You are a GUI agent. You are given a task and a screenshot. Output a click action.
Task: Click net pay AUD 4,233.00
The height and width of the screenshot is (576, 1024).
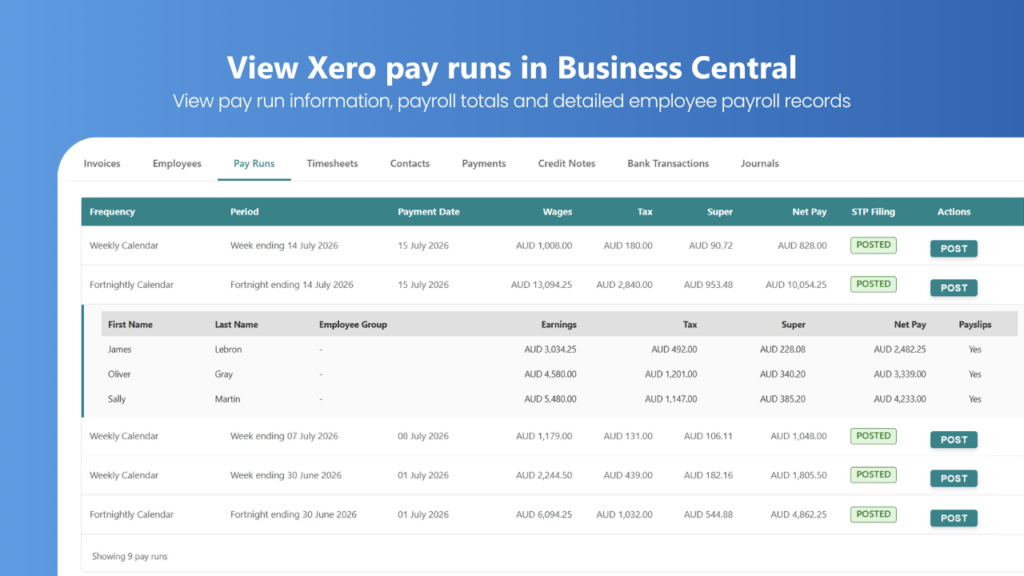pyautogui.click(x=899, y=399)
